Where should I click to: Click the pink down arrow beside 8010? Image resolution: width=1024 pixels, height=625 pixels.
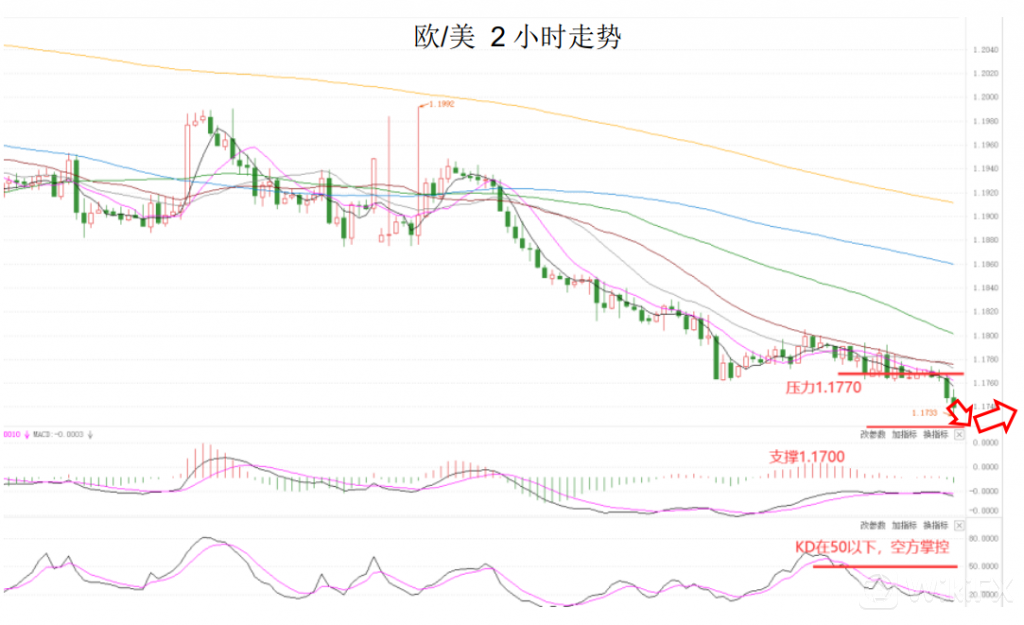[25, 435]
